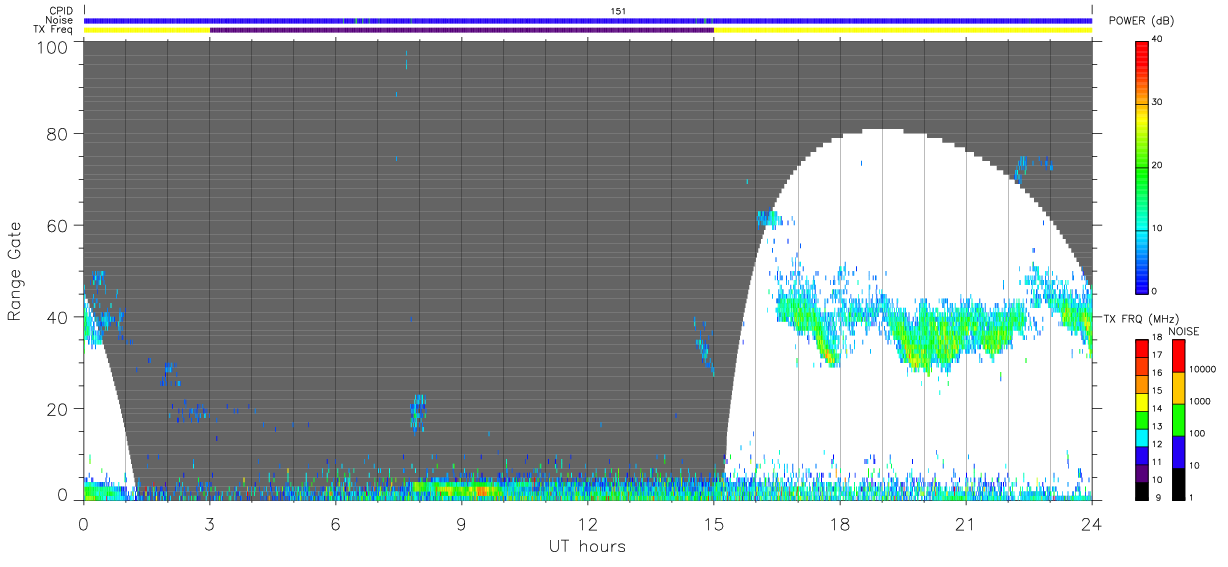Click the '60' tick on Range Gate axis
This screenshot has height=567, width=1228.
coord(58,226)
